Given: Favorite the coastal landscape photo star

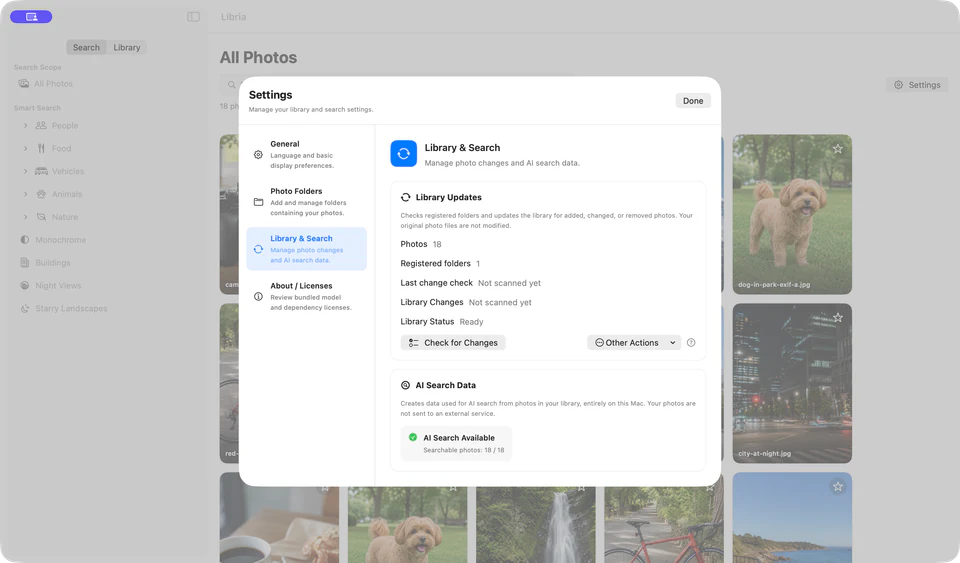Looking at the screenshot, I should pos(838,487).
